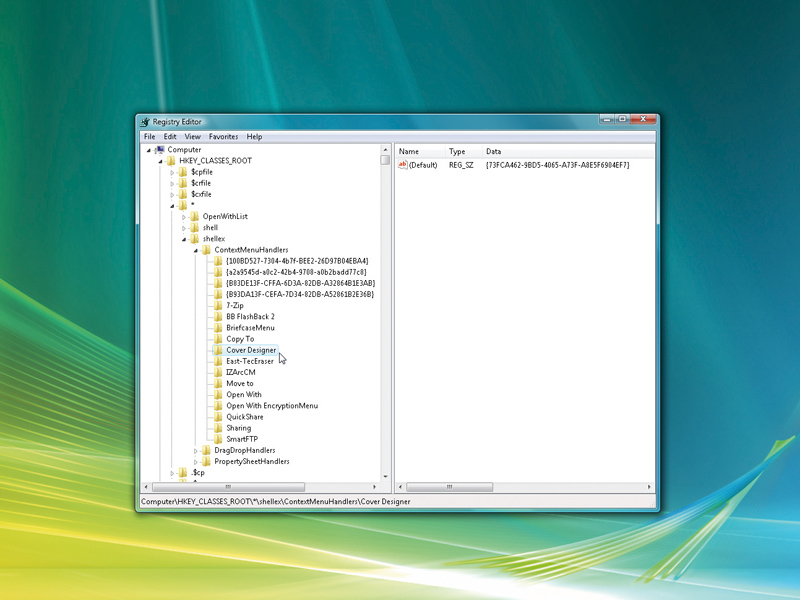This screenshot has width=800, height=600.
Task: Click the status bar registry path
Action: tap(276, 502)
